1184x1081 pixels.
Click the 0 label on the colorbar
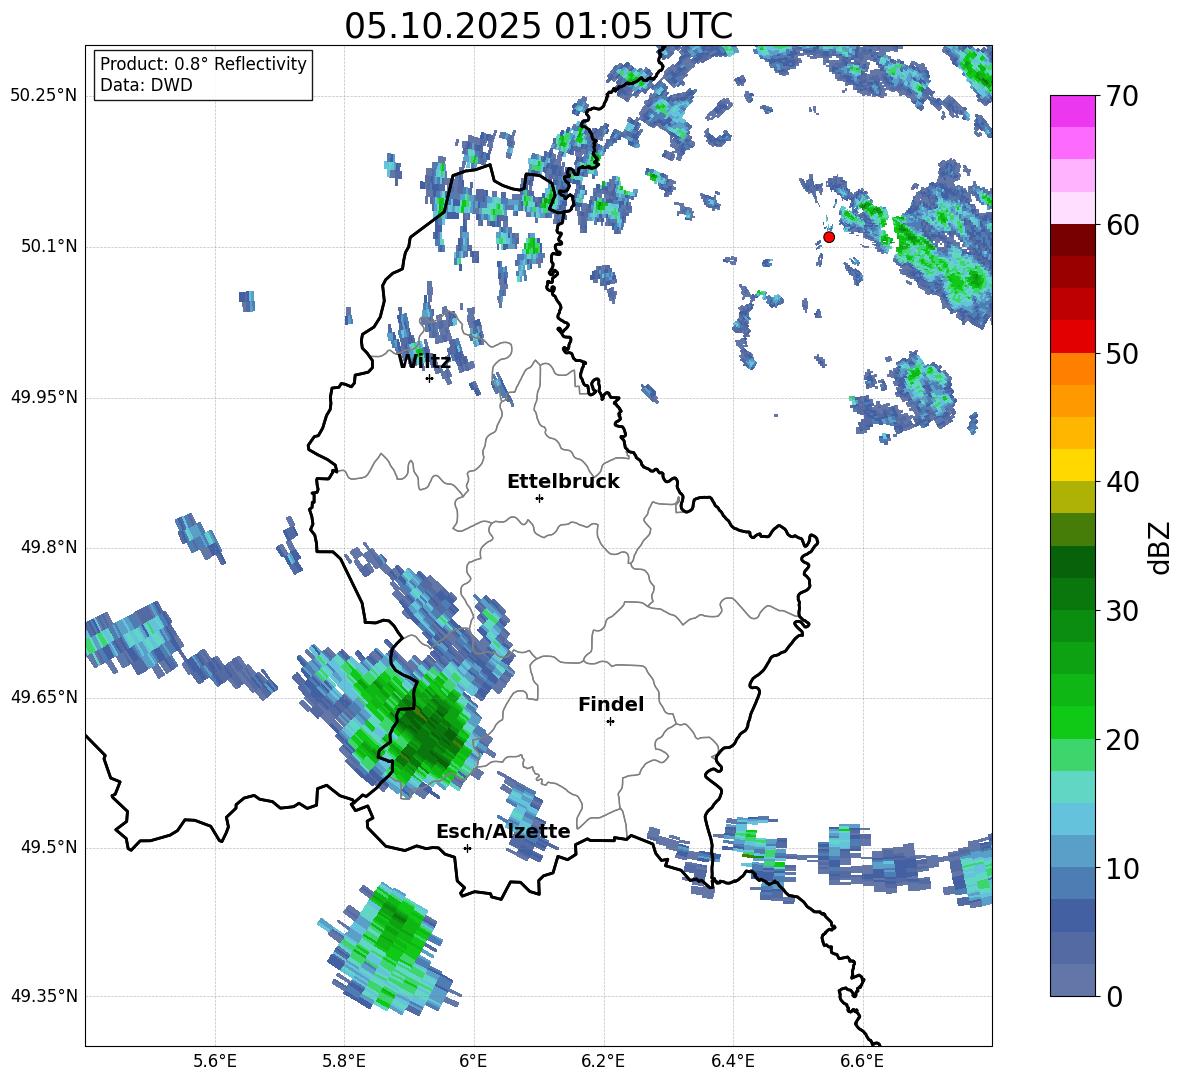1114,997
